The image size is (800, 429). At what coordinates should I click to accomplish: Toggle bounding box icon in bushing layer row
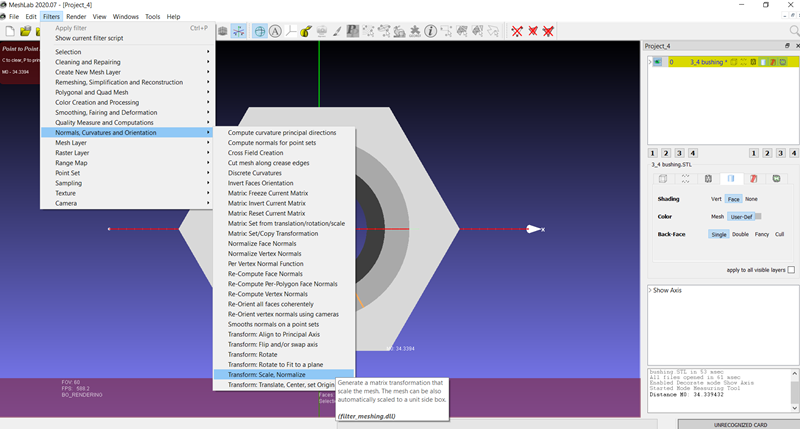click(x=734, y=62)
